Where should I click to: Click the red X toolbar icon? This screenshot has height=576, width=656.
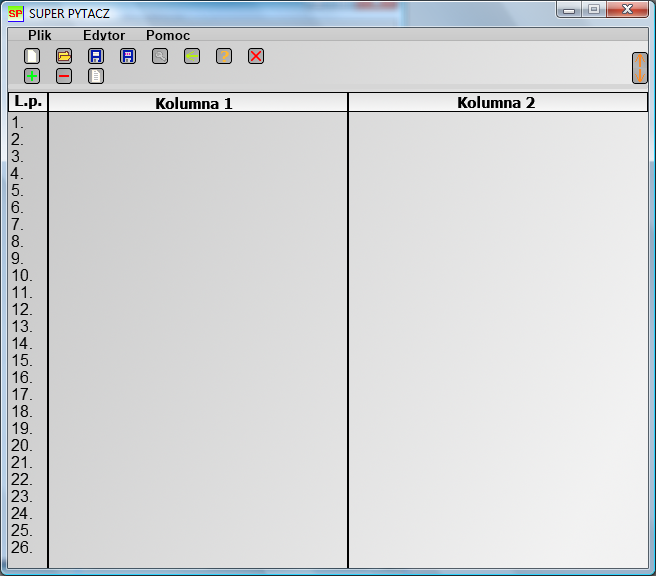256,56
